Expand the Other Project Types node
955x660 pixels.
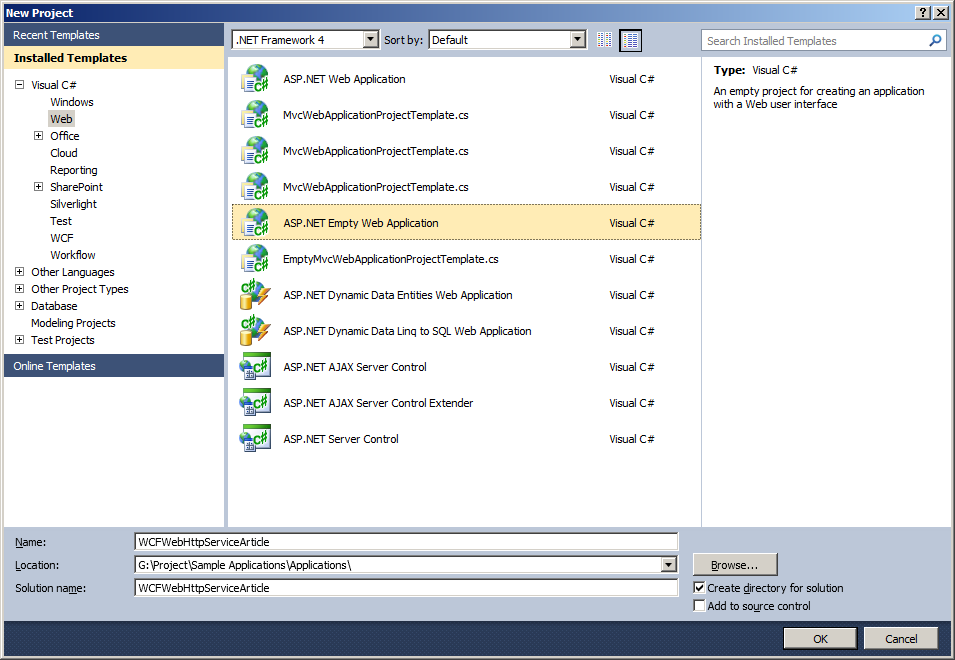point(19,289)
